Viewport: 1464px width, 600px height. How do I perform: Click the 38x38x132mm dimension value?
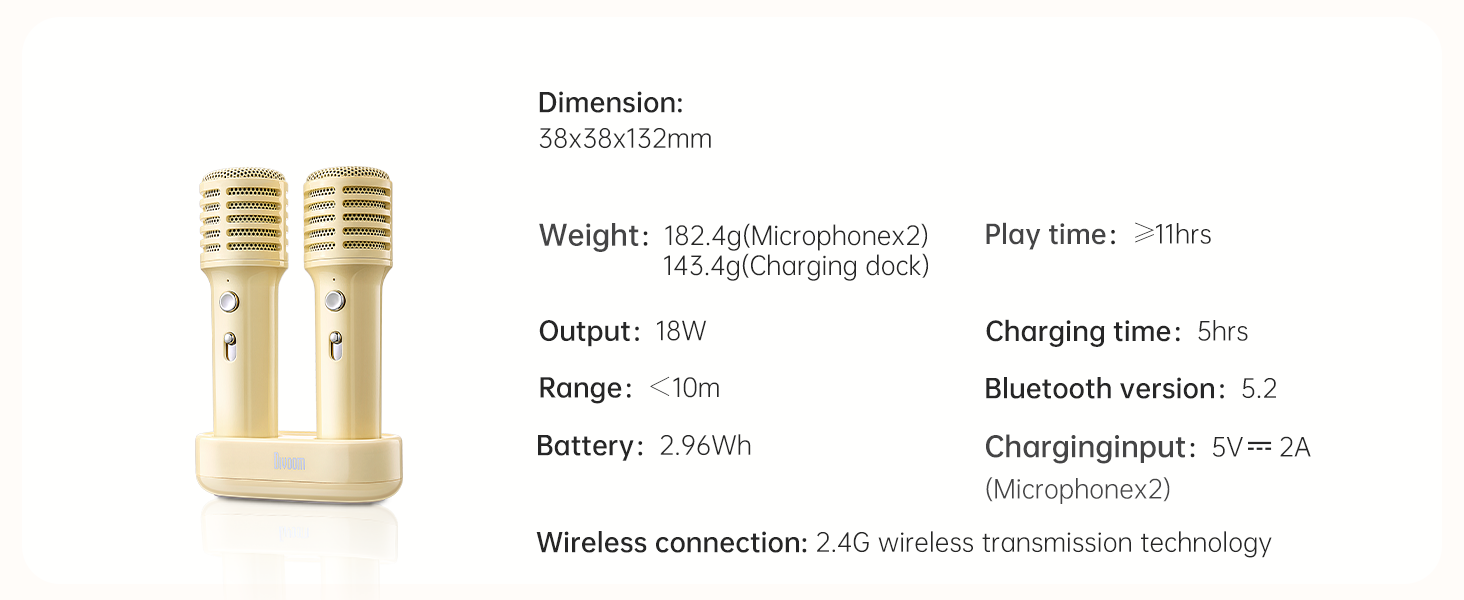625,139
